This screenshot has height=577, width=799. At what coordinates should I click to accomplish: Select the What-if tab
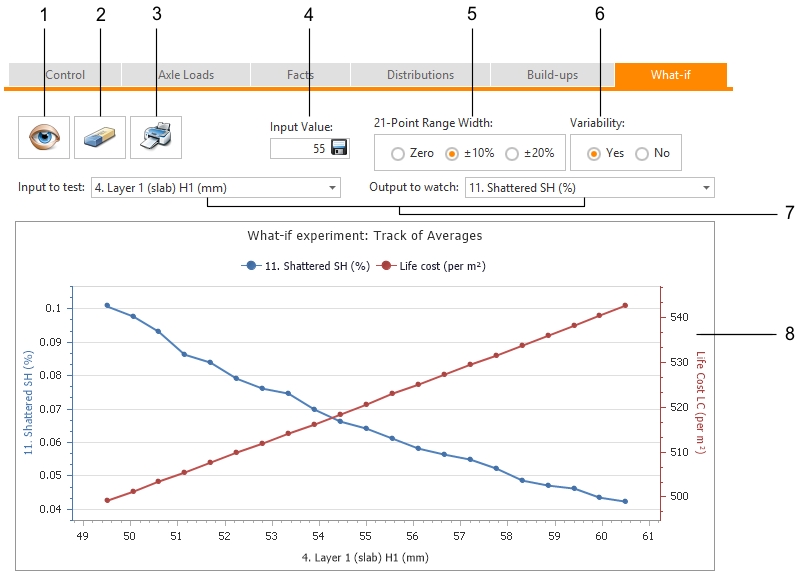click(x=670, y=75)
